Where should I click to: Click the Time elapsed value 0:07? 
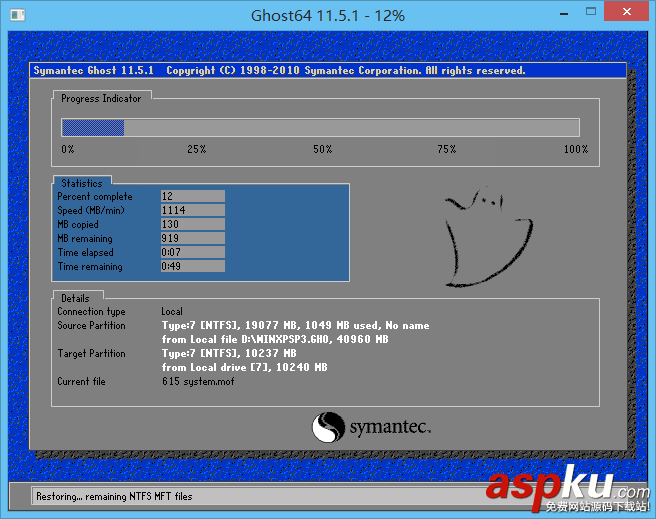click(193, 252)
